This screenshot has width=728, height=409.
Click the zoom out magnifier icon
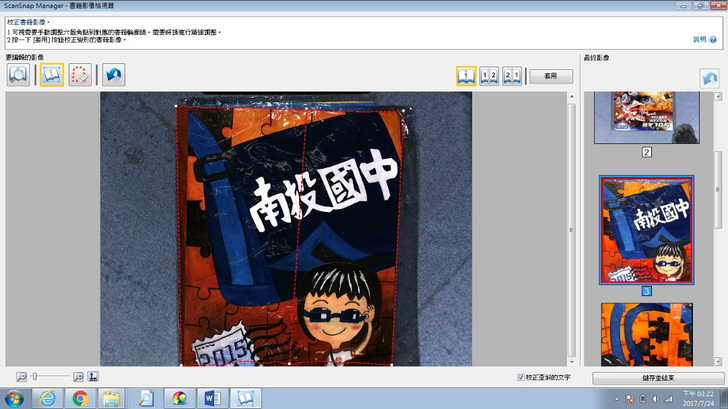click(x=21, y=377)
